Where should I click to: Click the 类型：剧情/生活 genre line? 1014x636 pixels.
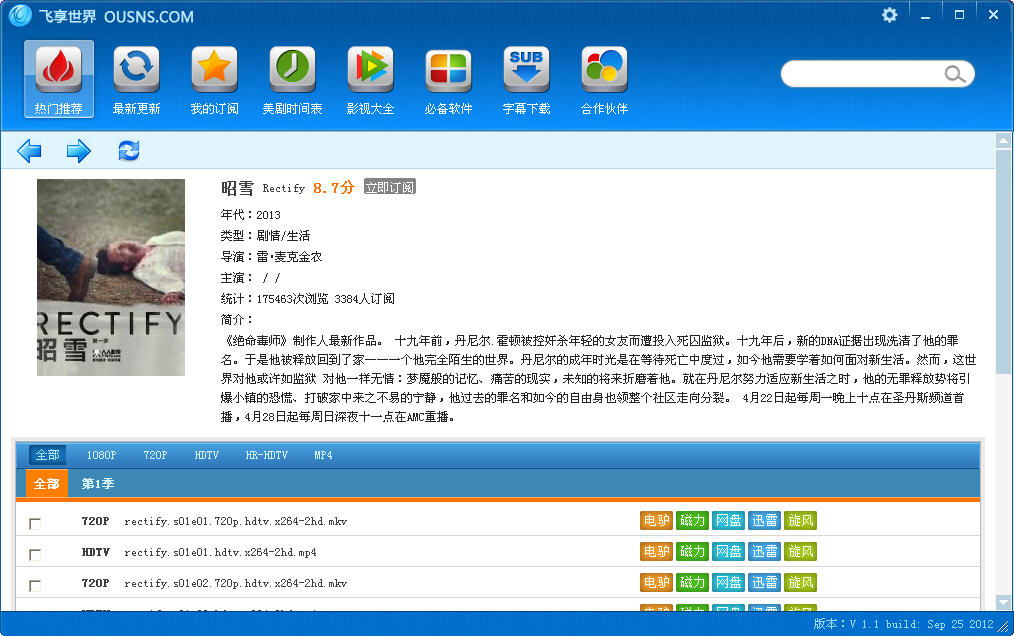click(265, 236)
